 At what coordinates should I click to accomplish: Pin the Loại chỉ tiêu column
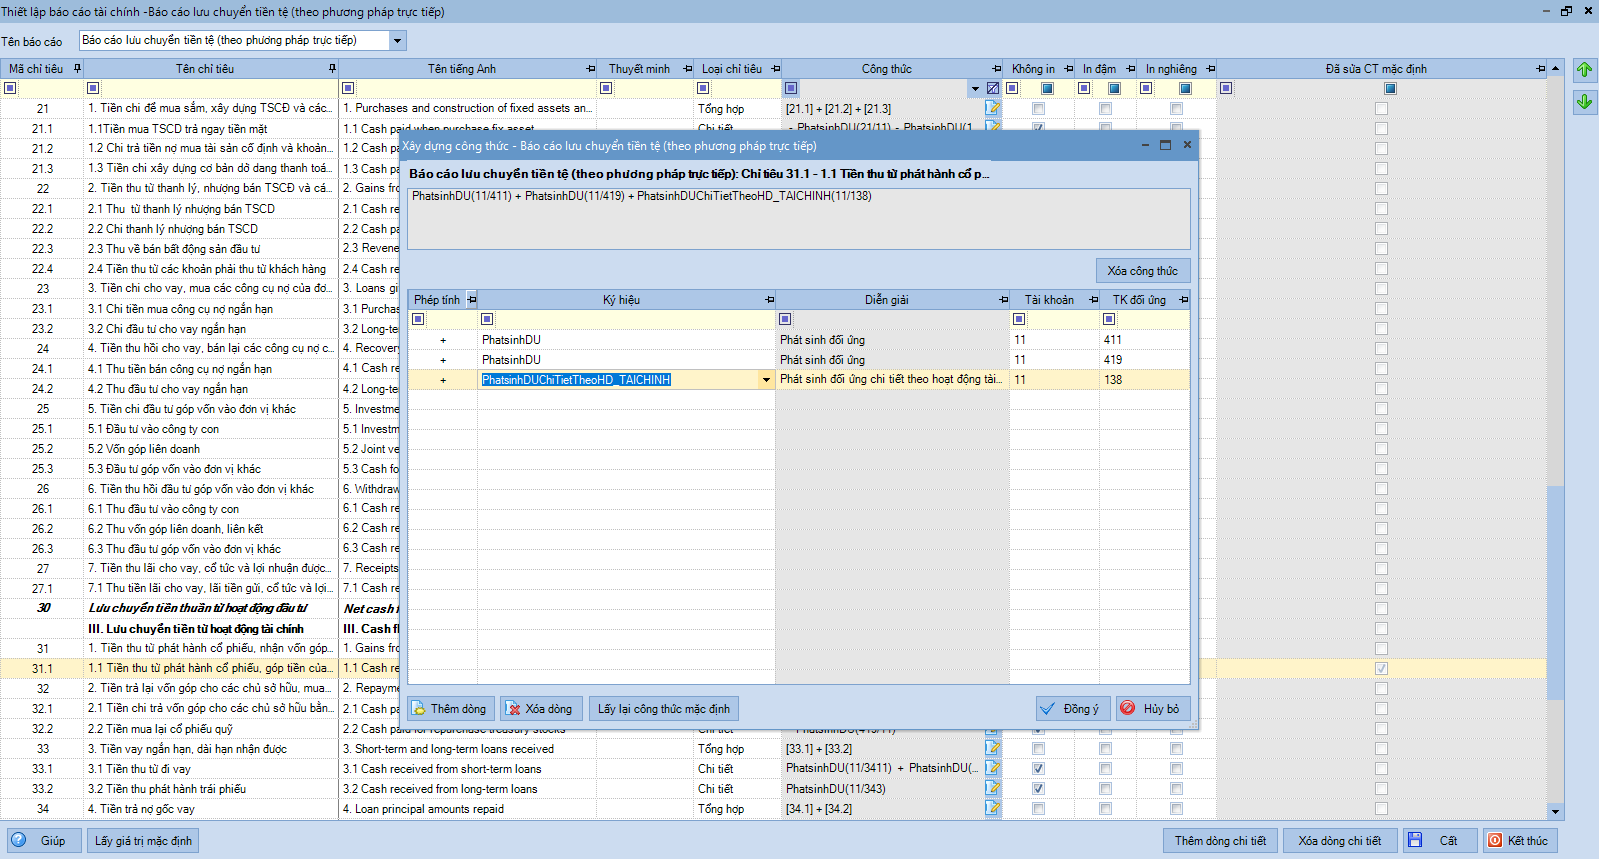click(775, 69)
